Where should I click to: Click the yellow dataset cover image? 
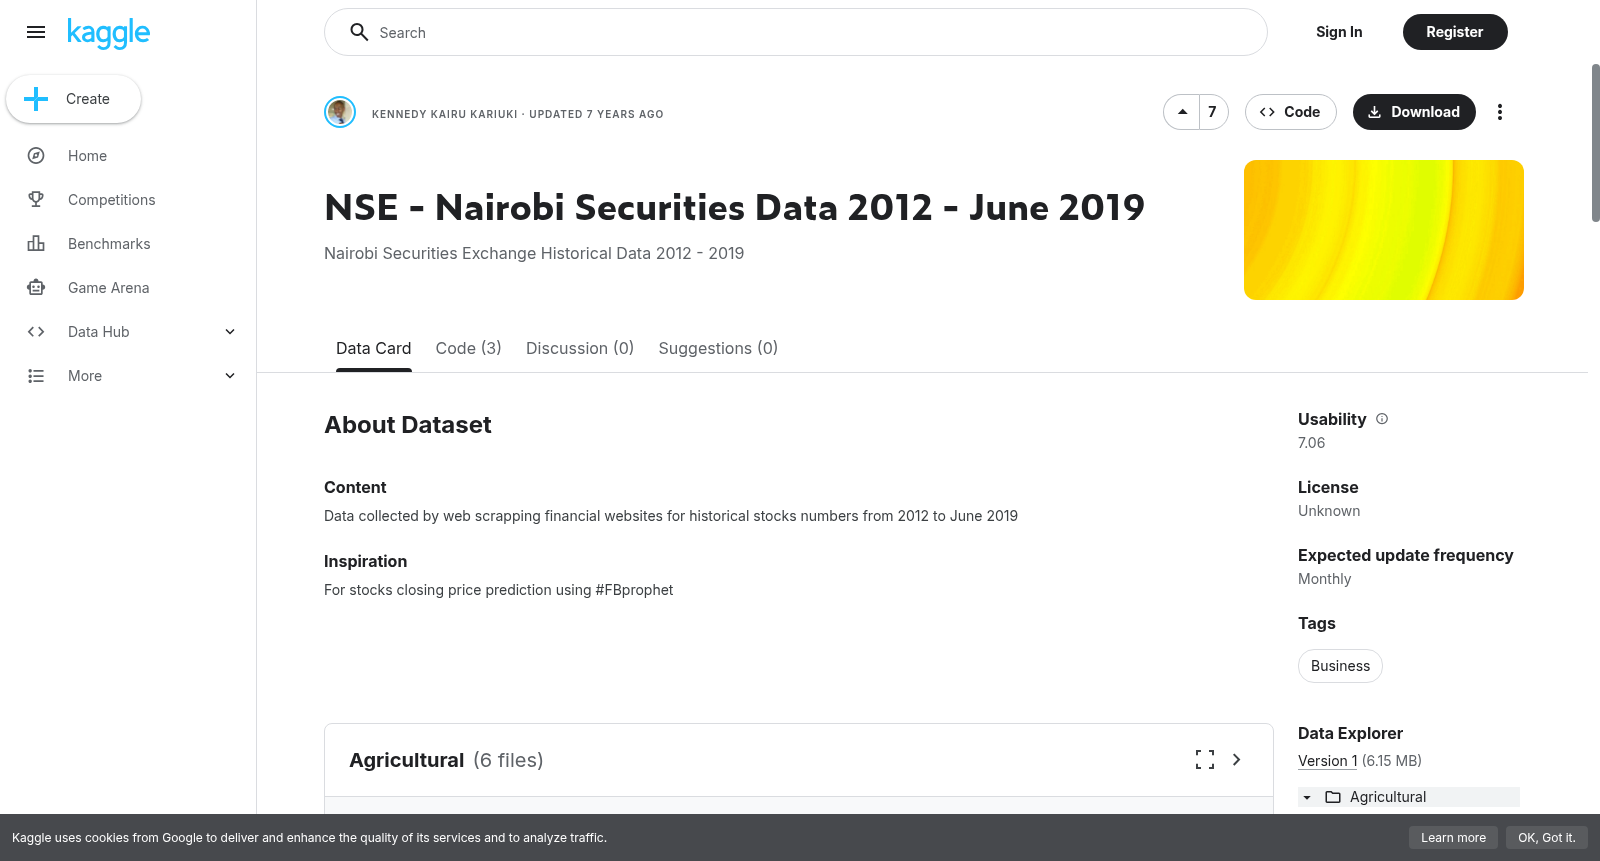(x=1384, y=230)
